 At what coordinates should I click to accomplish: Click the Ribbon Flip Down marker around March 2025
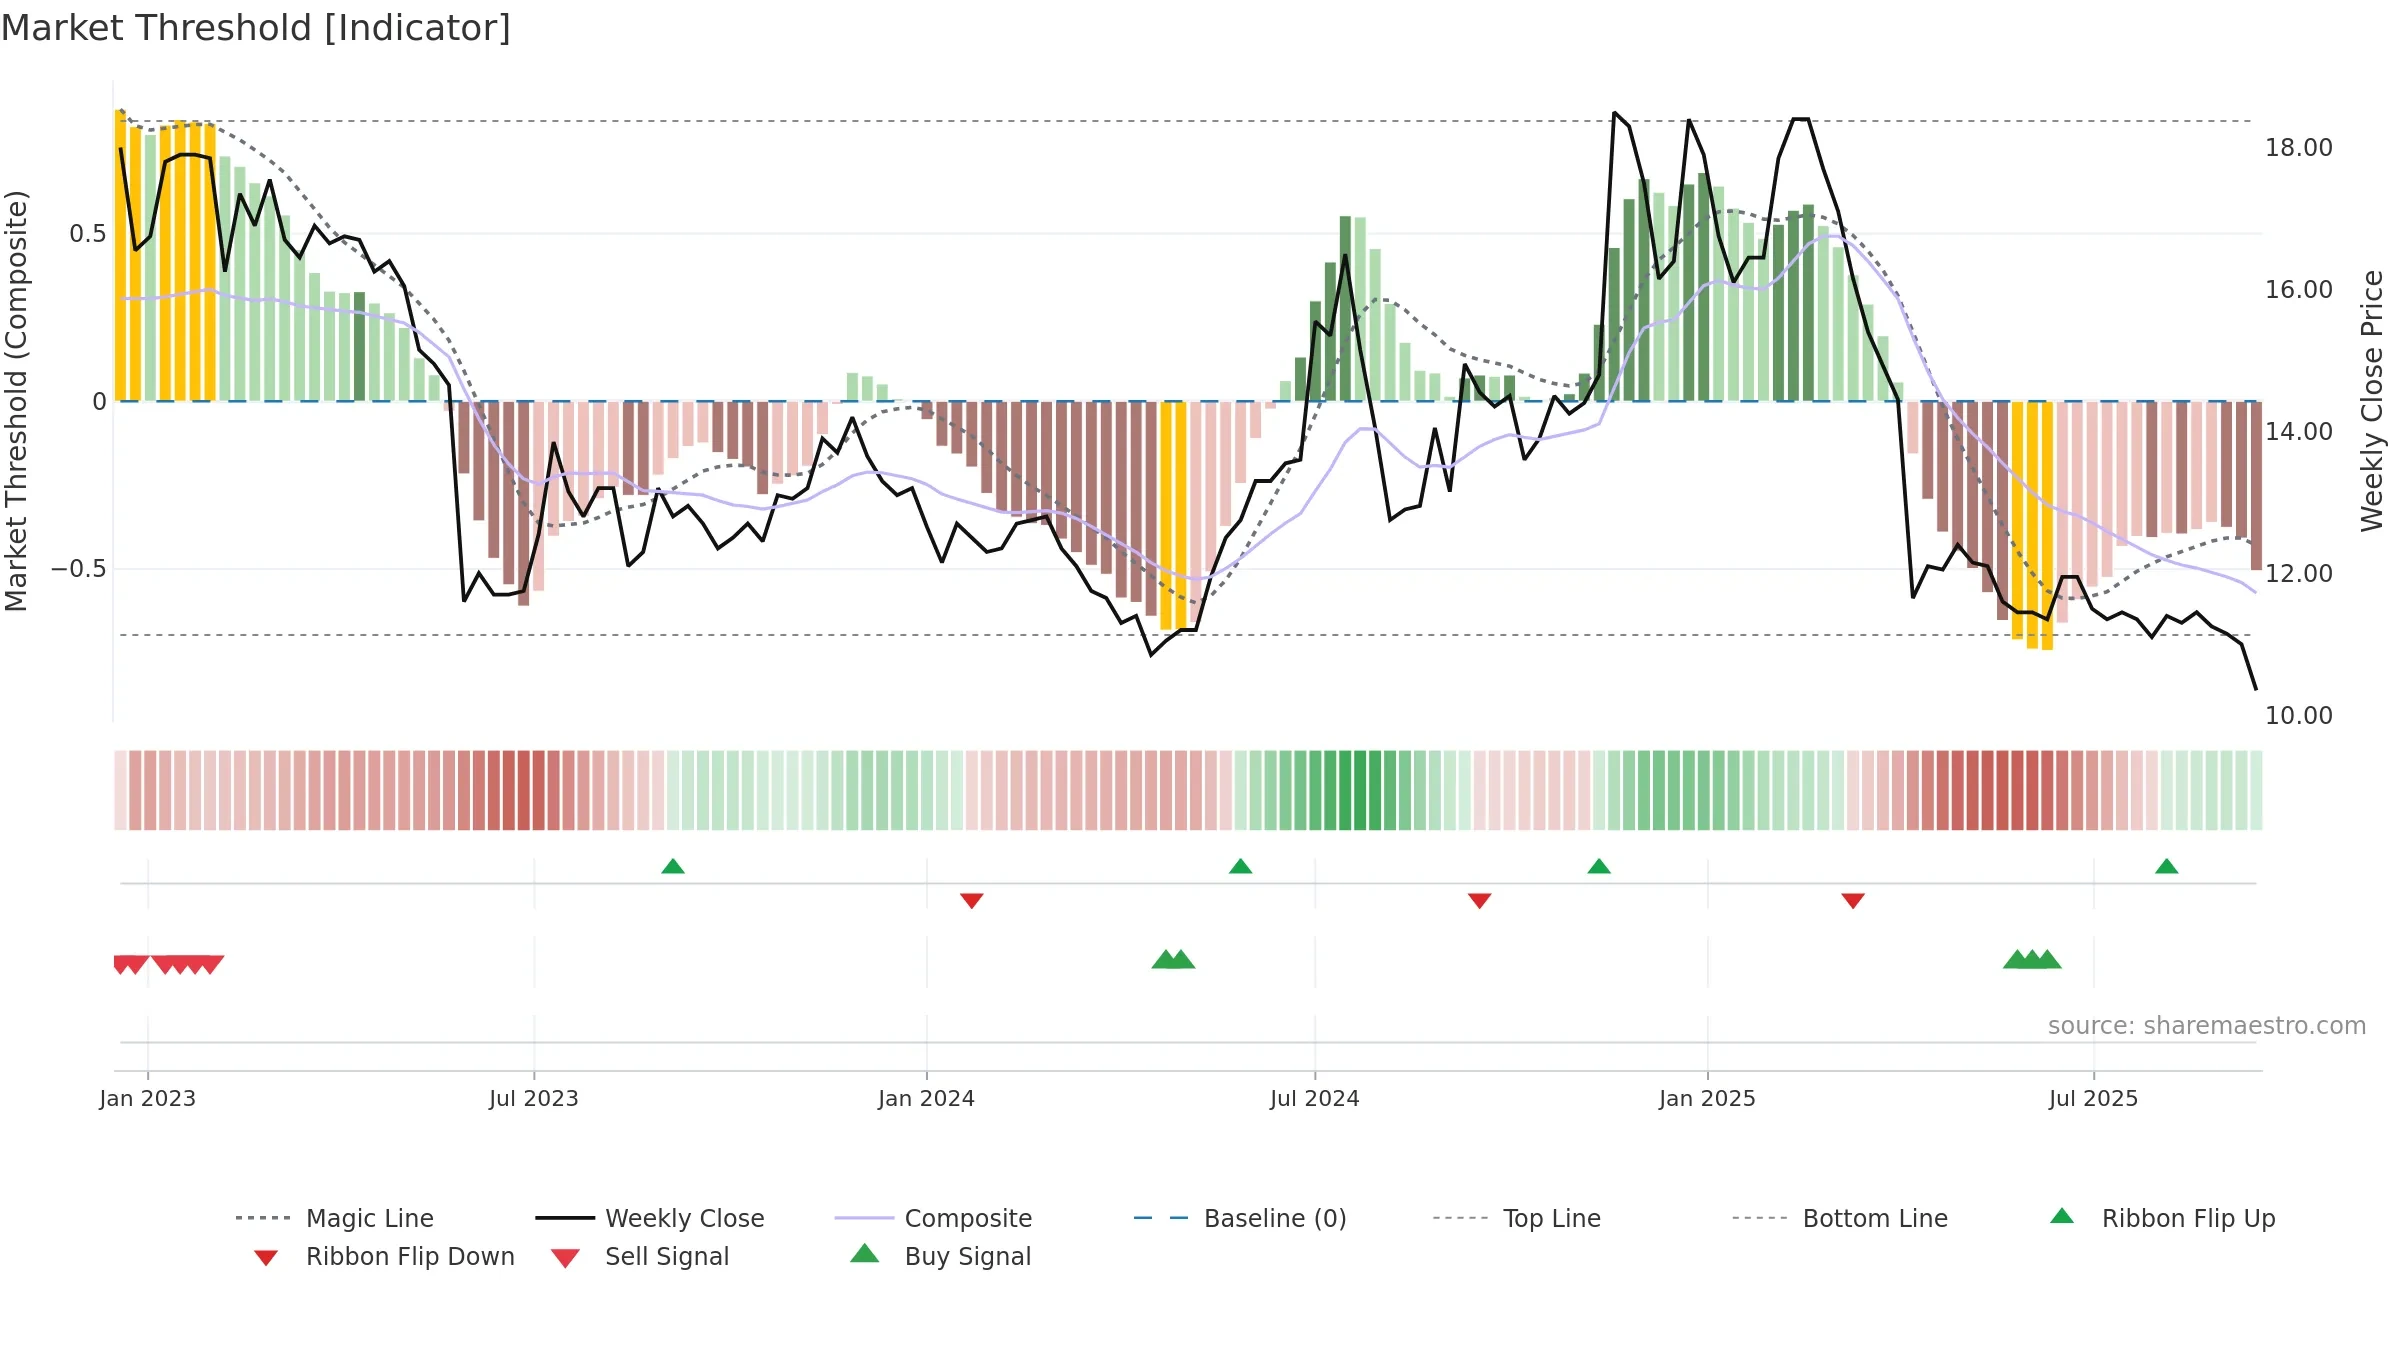[1853, 901]
